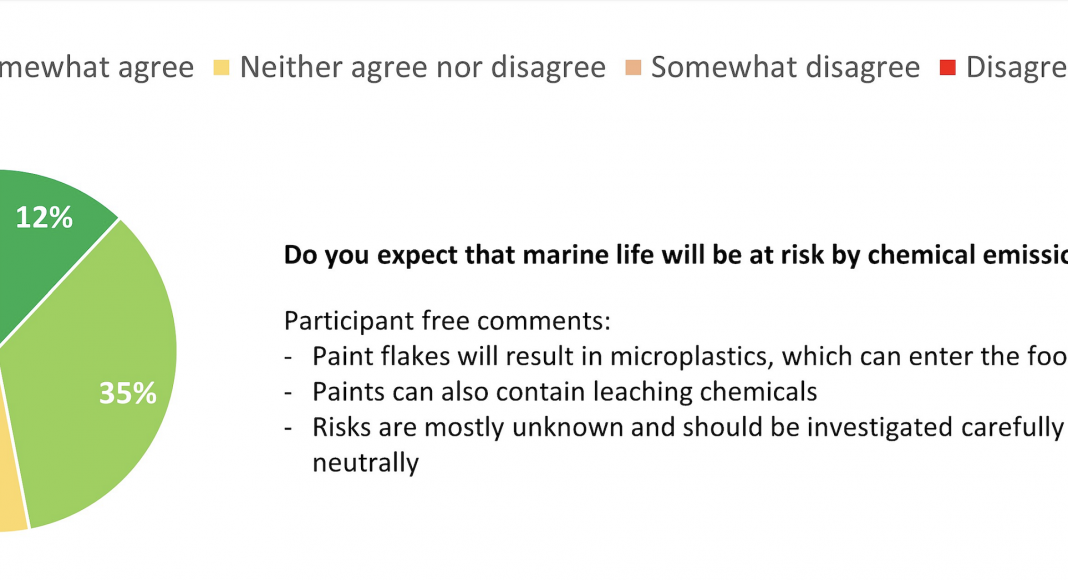Click the red Disagree legend swatch
This screenshot has height=580, width=1068.
tap(947, 67)
